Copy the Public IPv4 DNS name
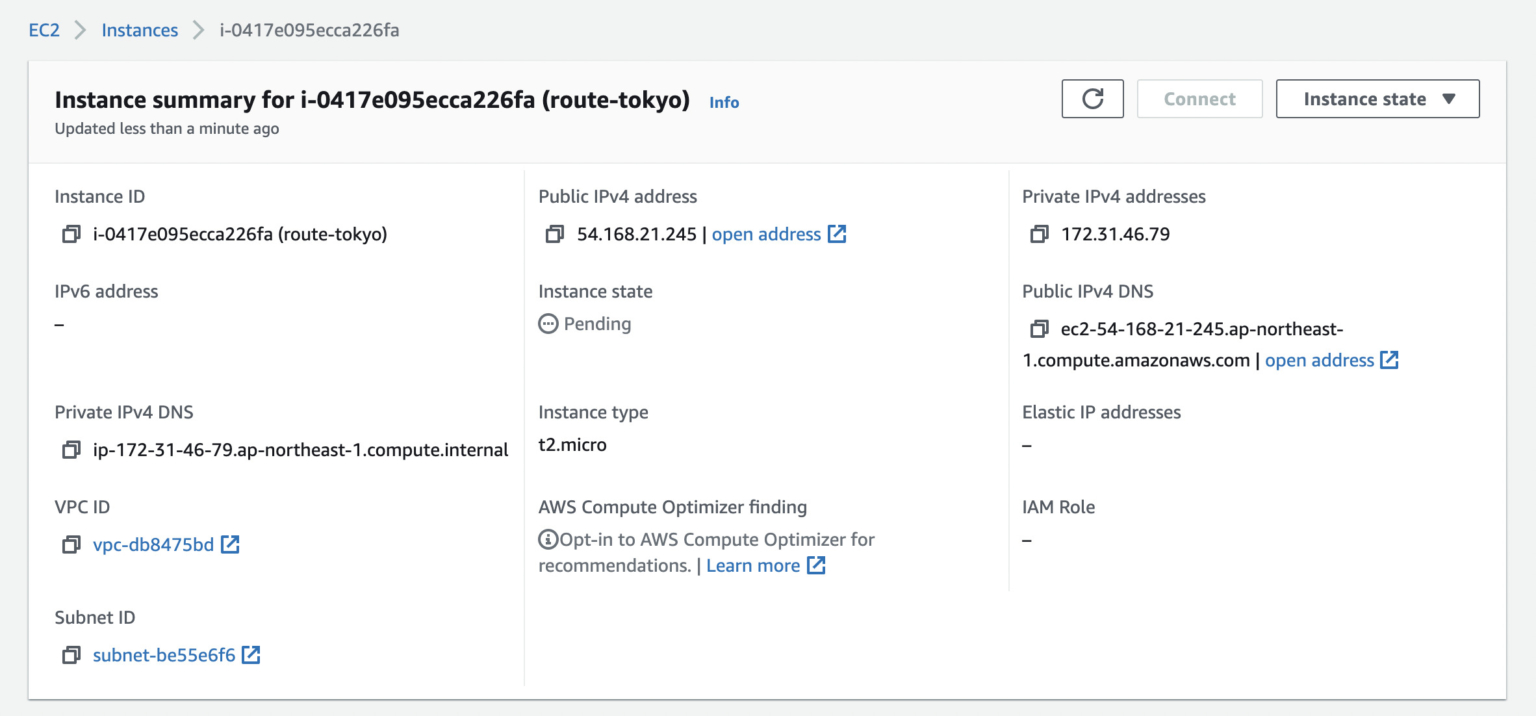1536x716 pixels. tap(1039, 330)
